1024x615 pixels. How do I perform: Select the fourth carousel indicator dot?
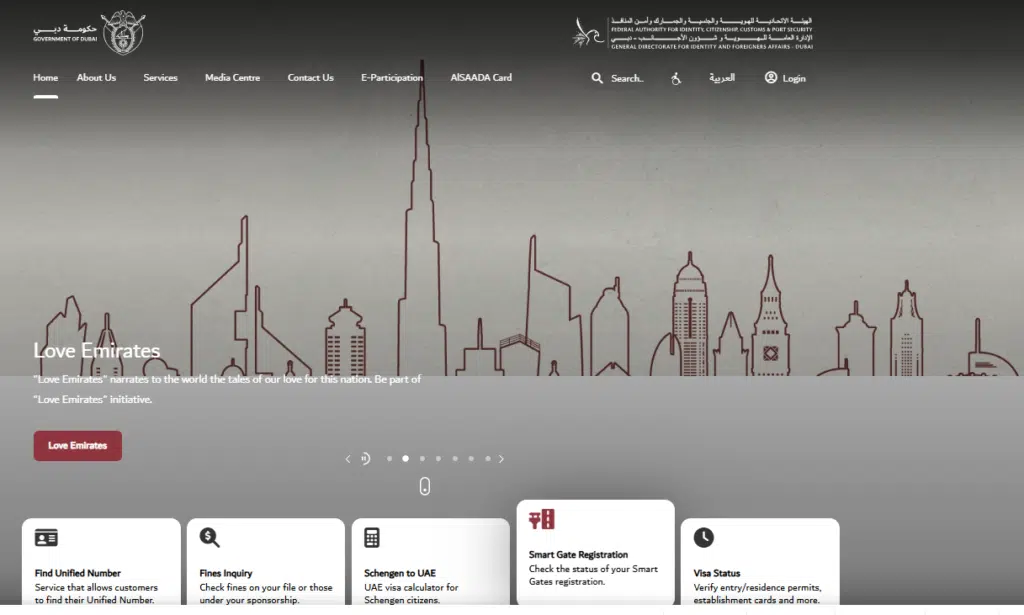438,458
